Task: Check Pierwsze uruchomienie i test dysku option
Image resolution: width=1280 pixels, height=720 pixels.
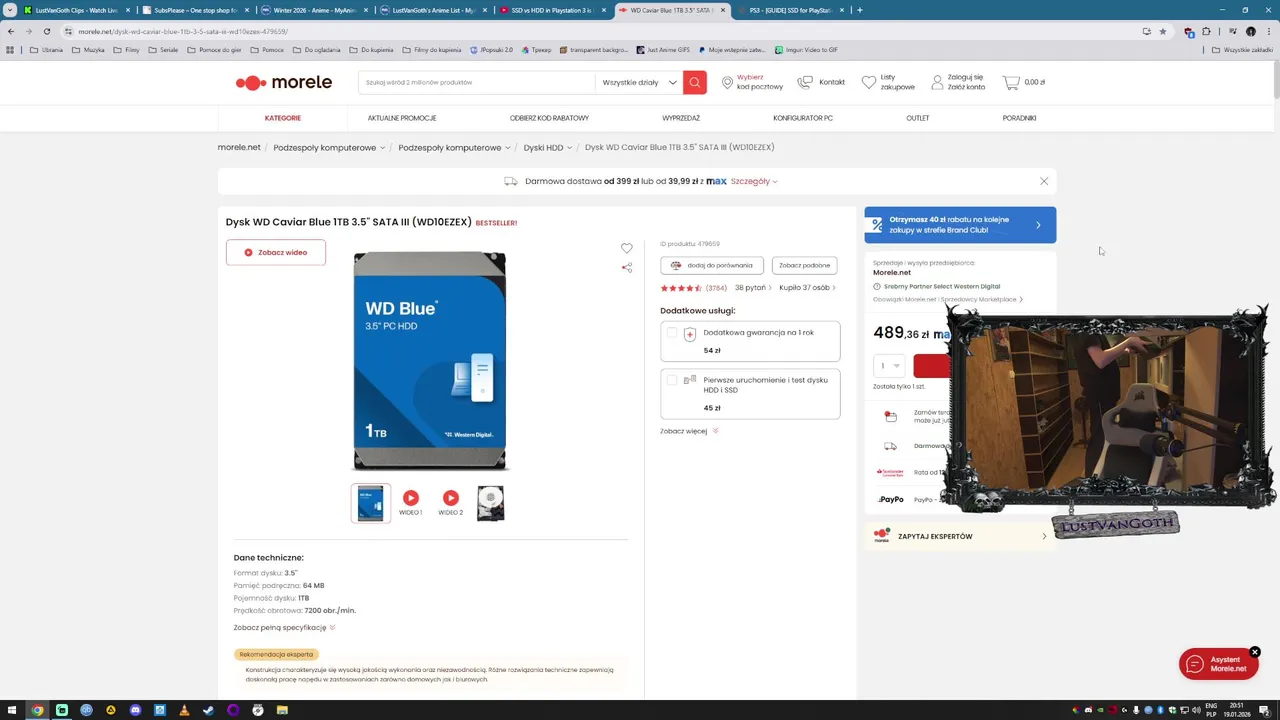Action: coord(672,380)
